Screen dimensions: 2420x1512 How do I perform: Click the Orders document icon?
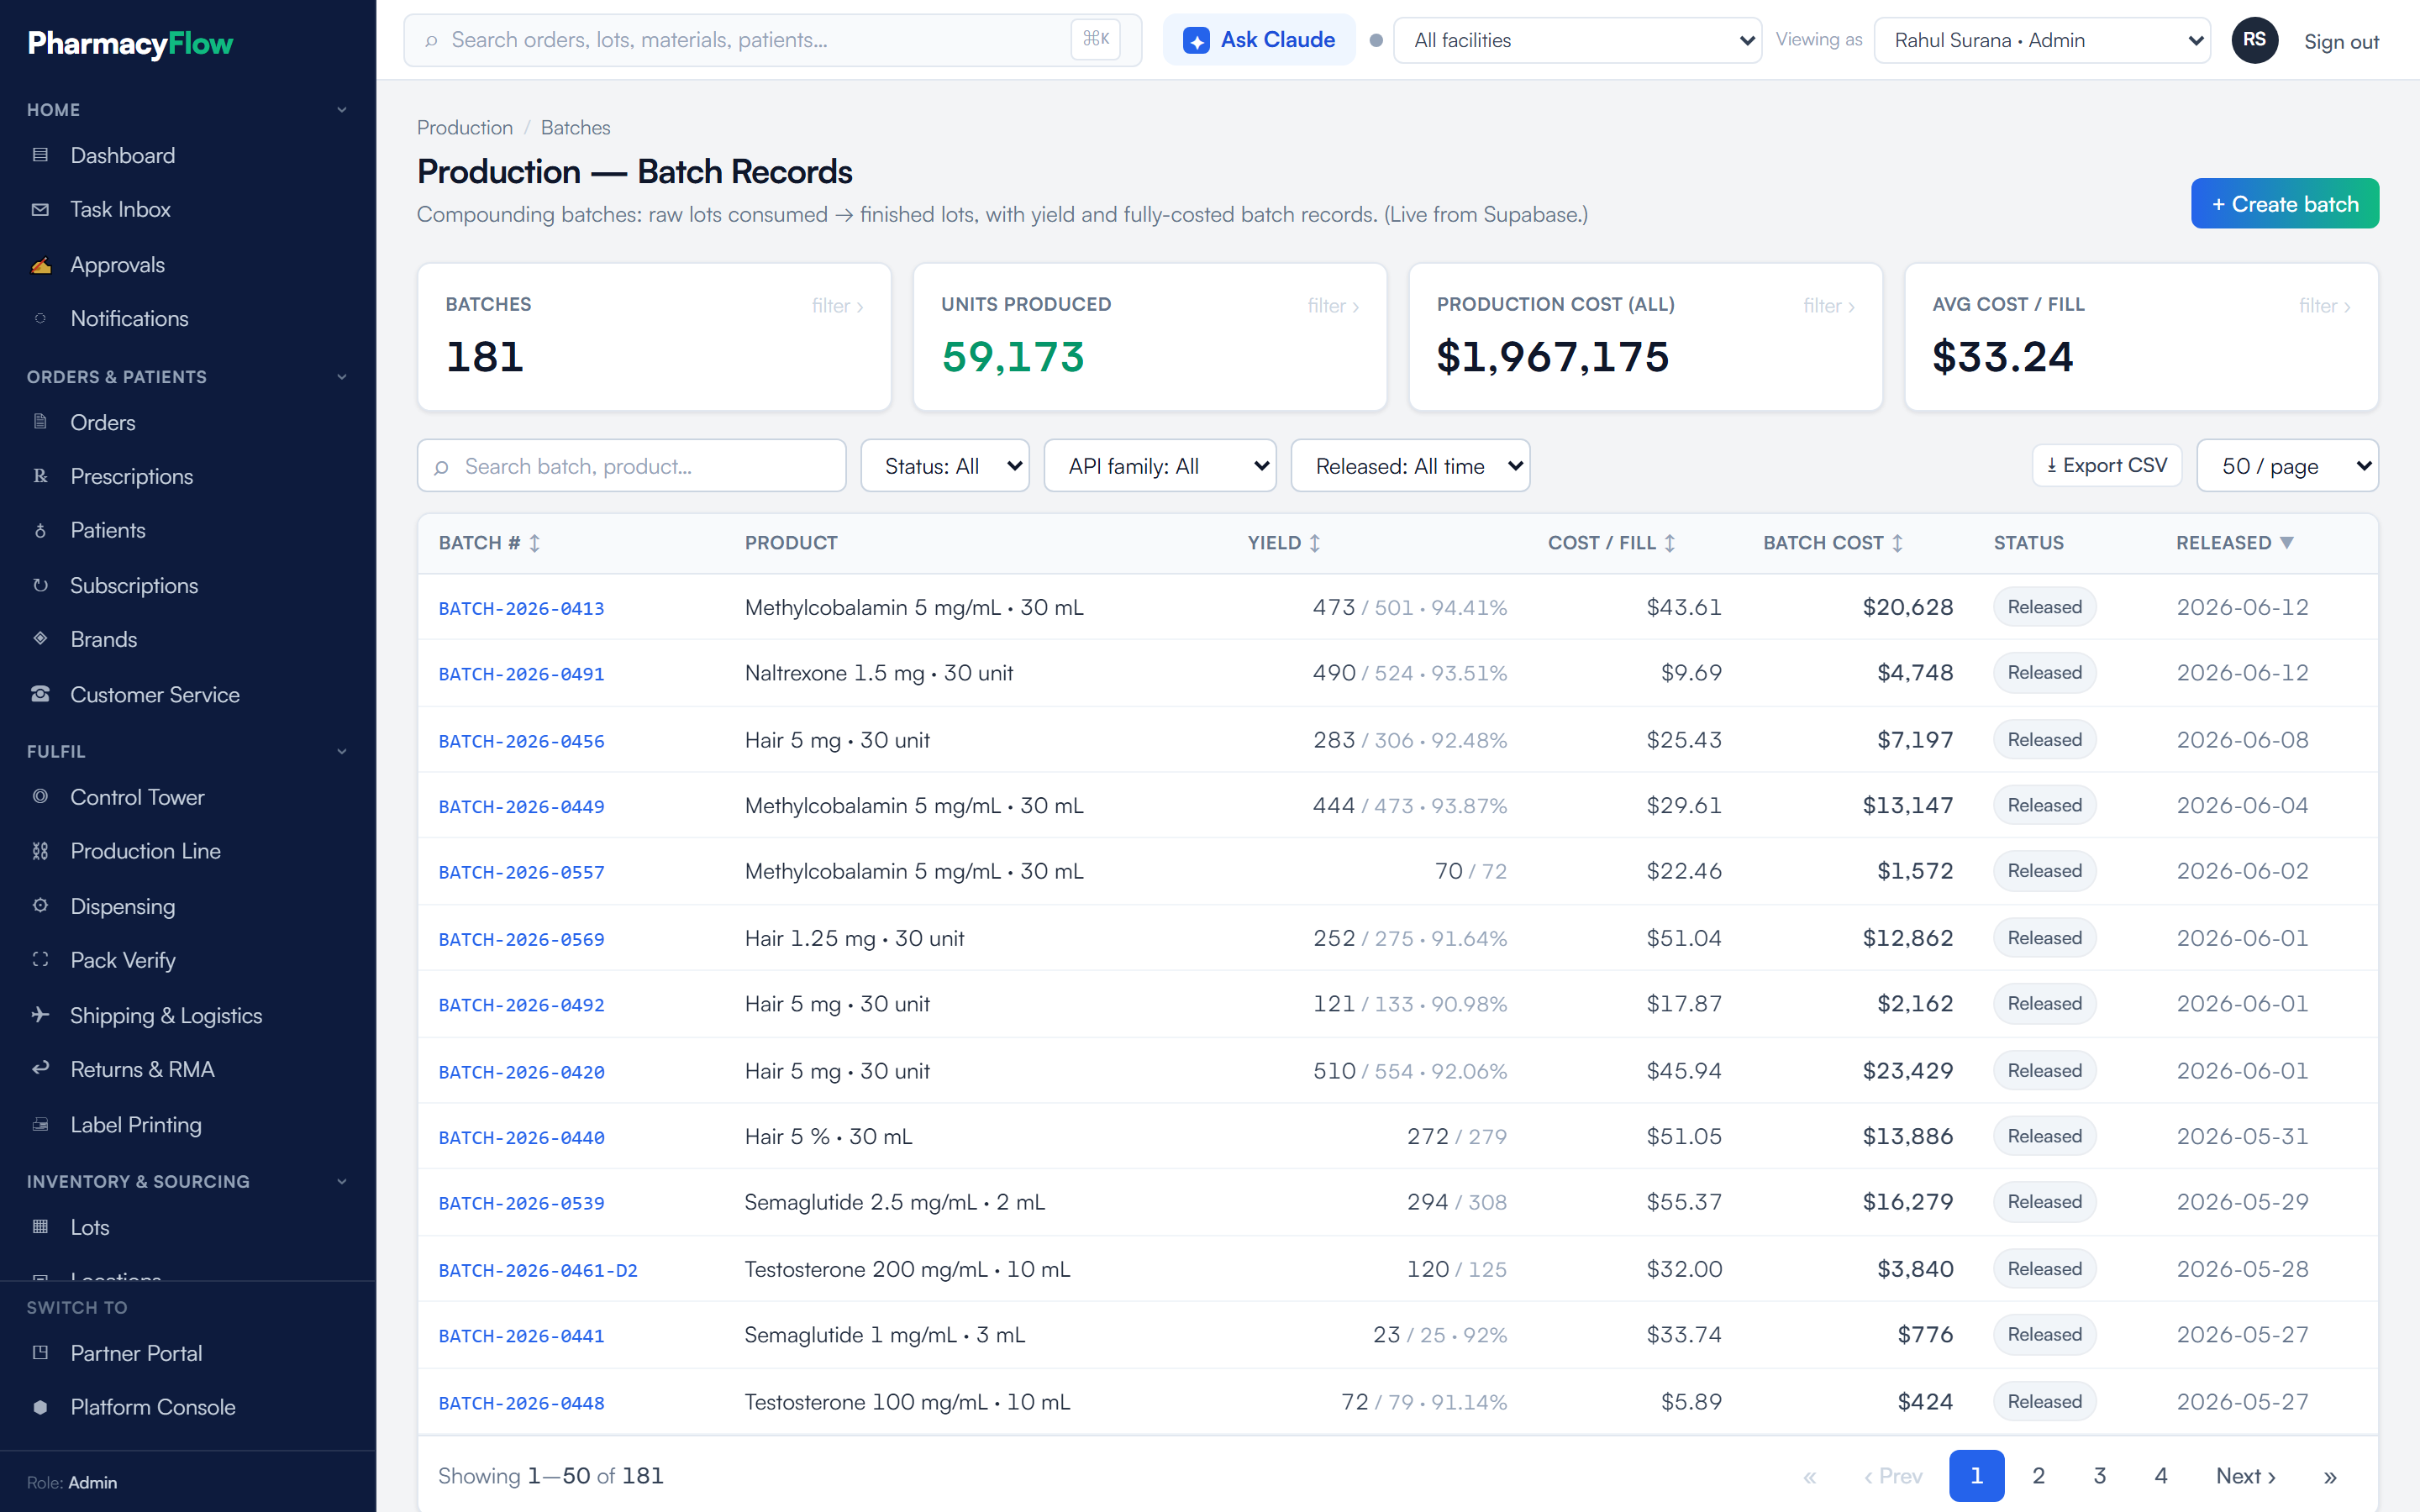(x=40, y=422)
